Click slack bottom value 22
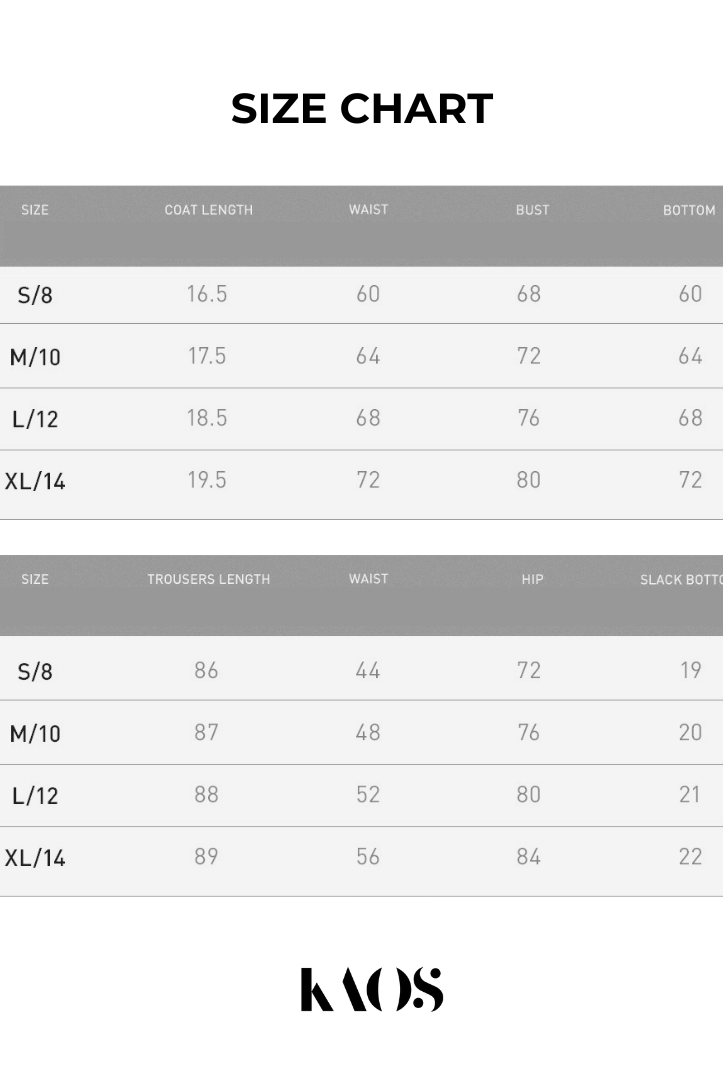 [x=690, y=857]
